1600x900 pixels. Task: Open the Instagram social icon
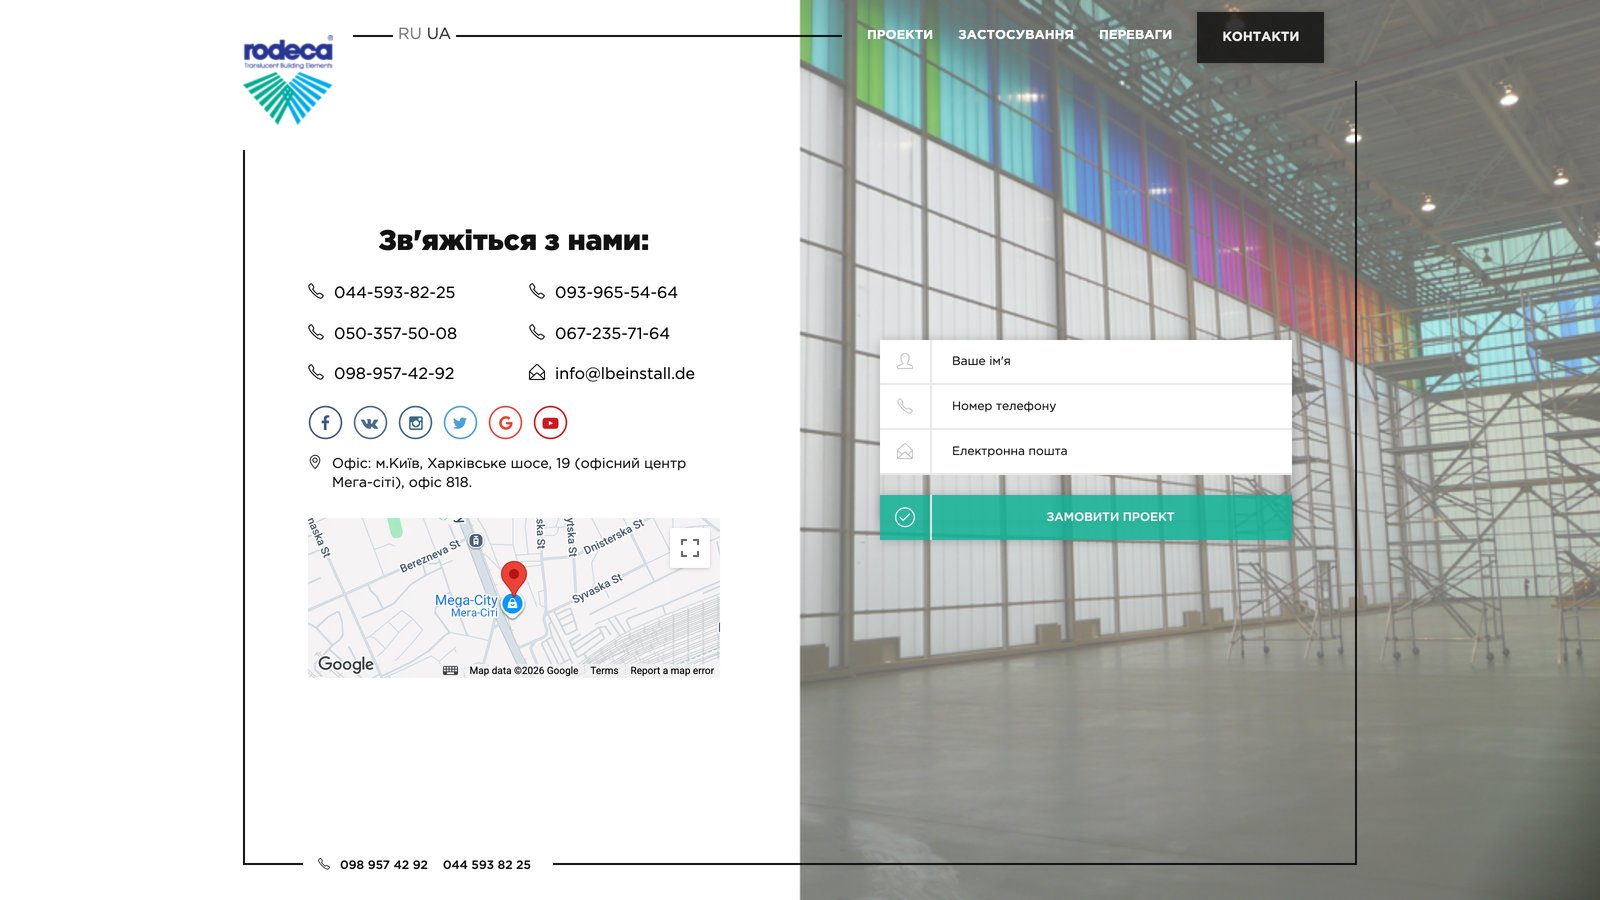(415, 423)
